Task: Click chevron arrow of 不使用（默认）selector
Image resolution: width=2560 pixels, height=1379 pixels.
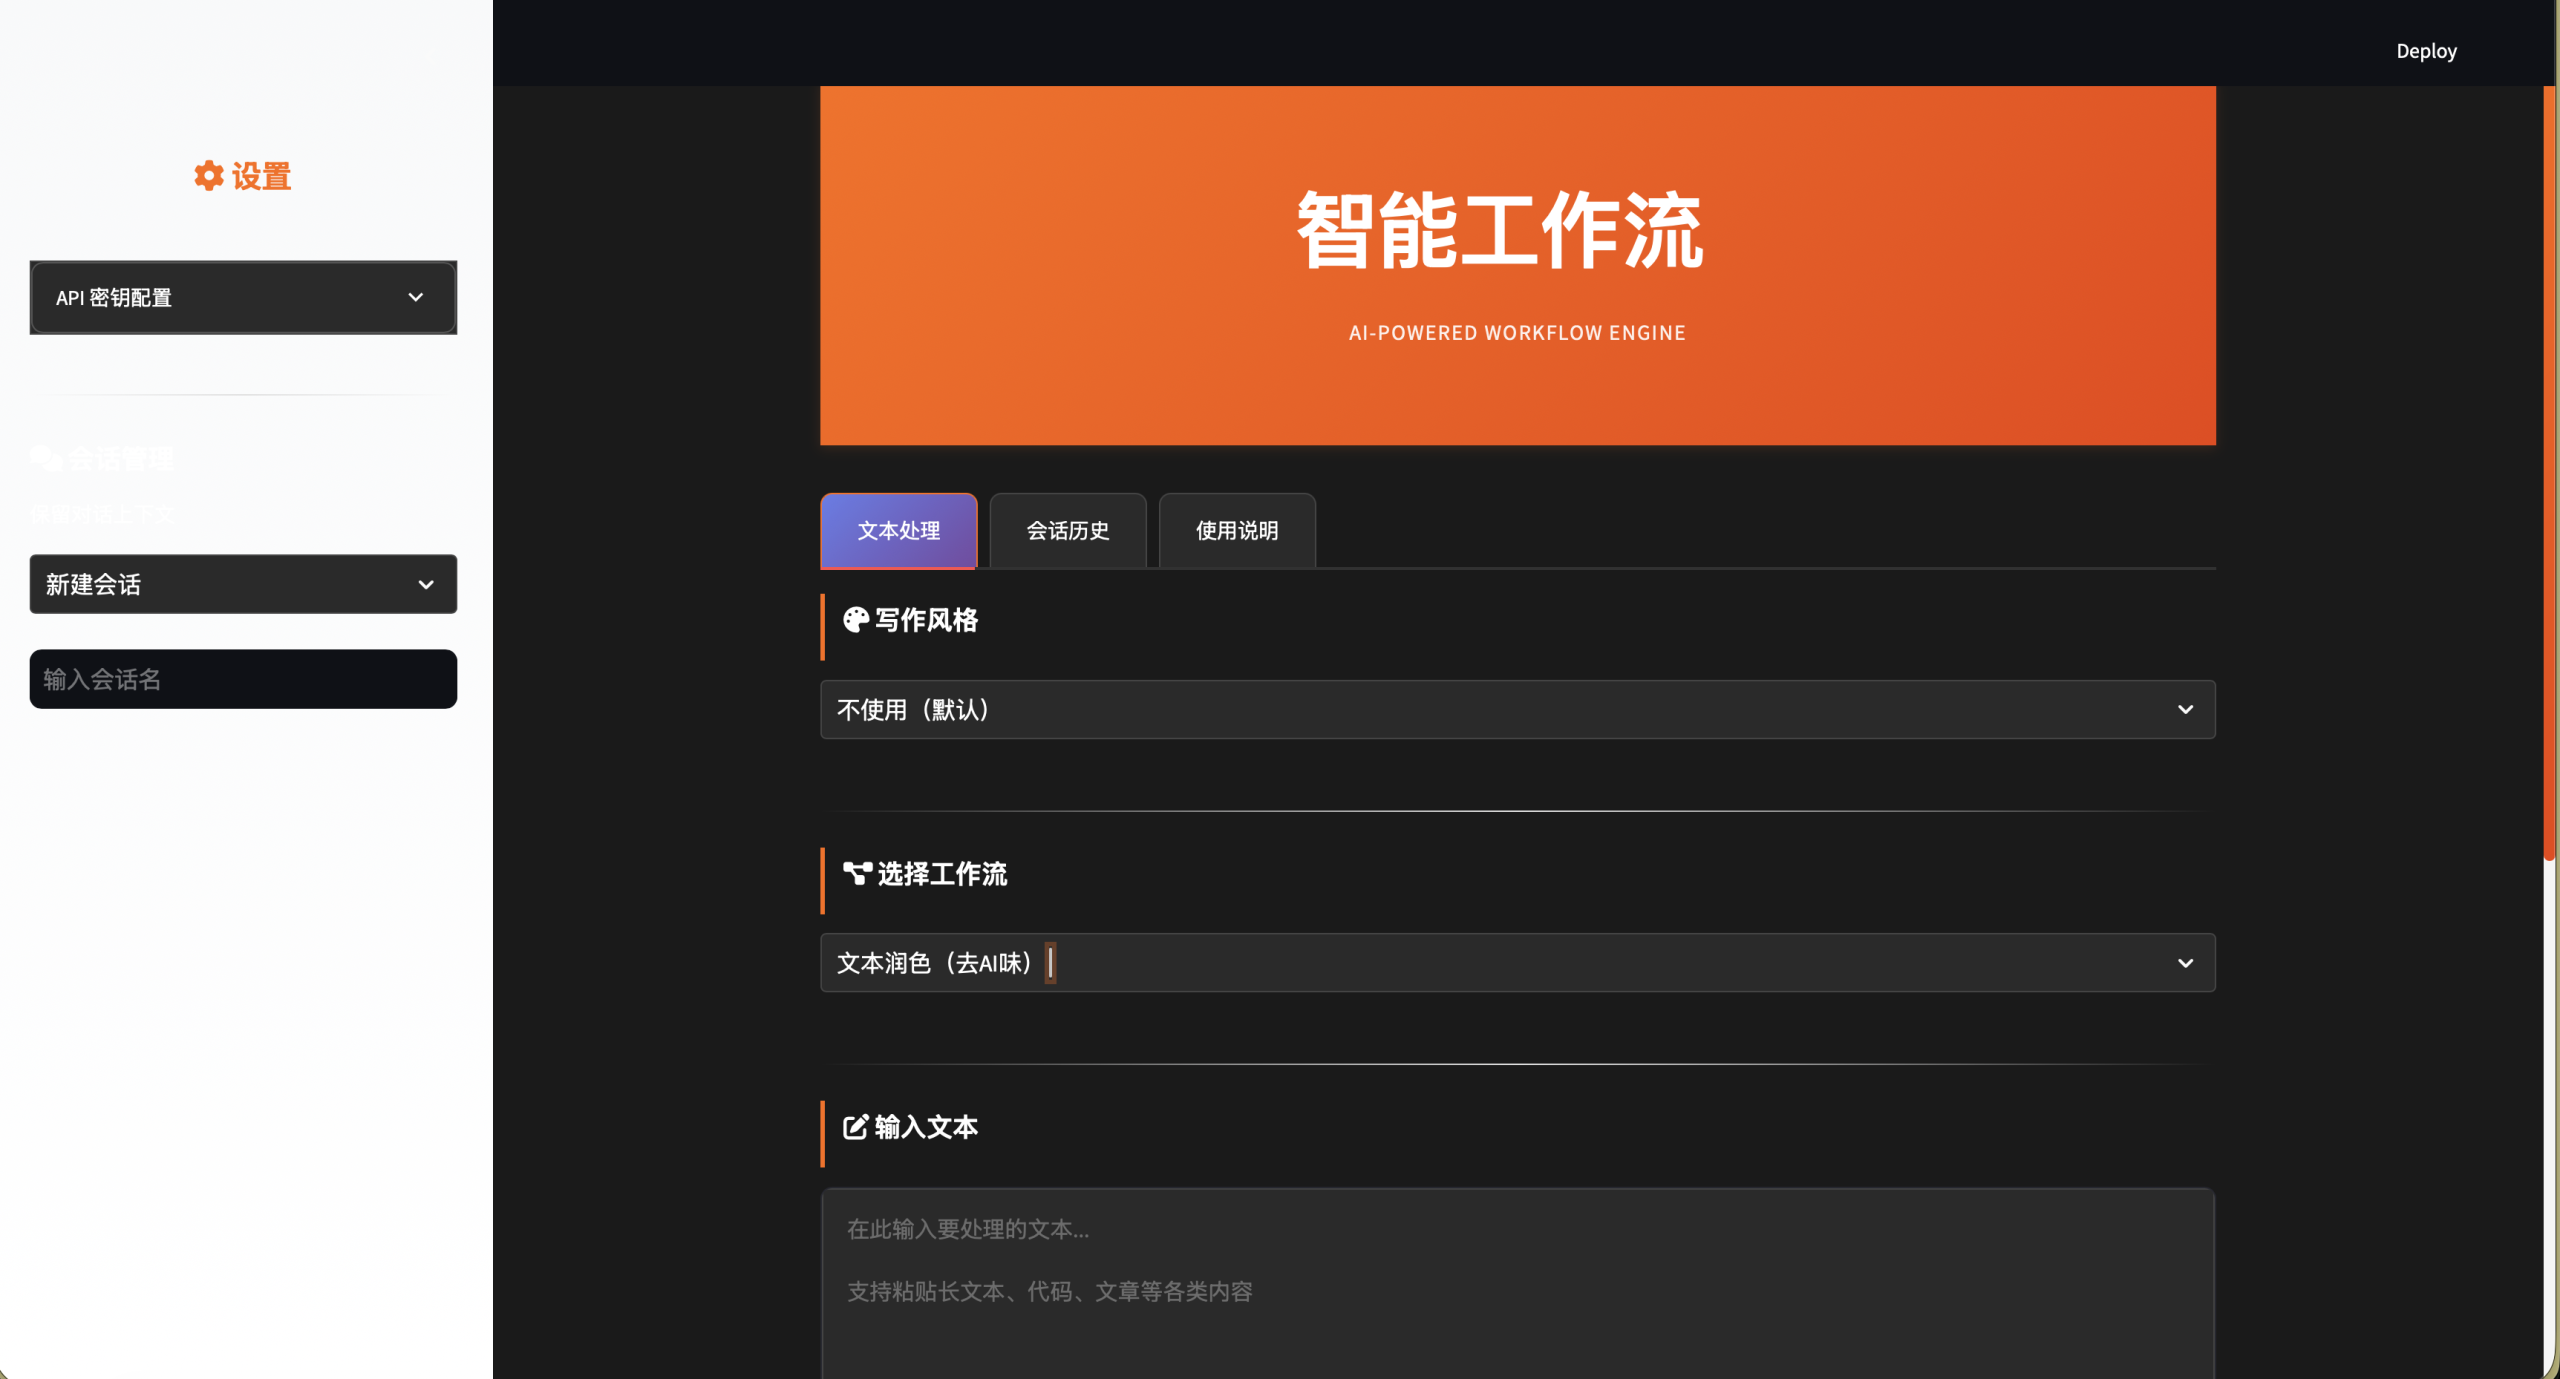Action: coord(2185,710)
